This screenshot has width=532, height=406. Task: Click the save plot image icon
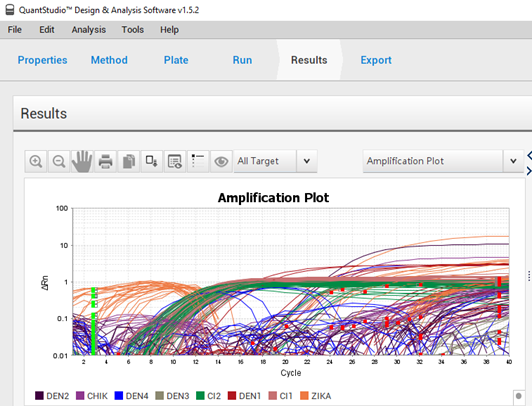click(151, 161)
